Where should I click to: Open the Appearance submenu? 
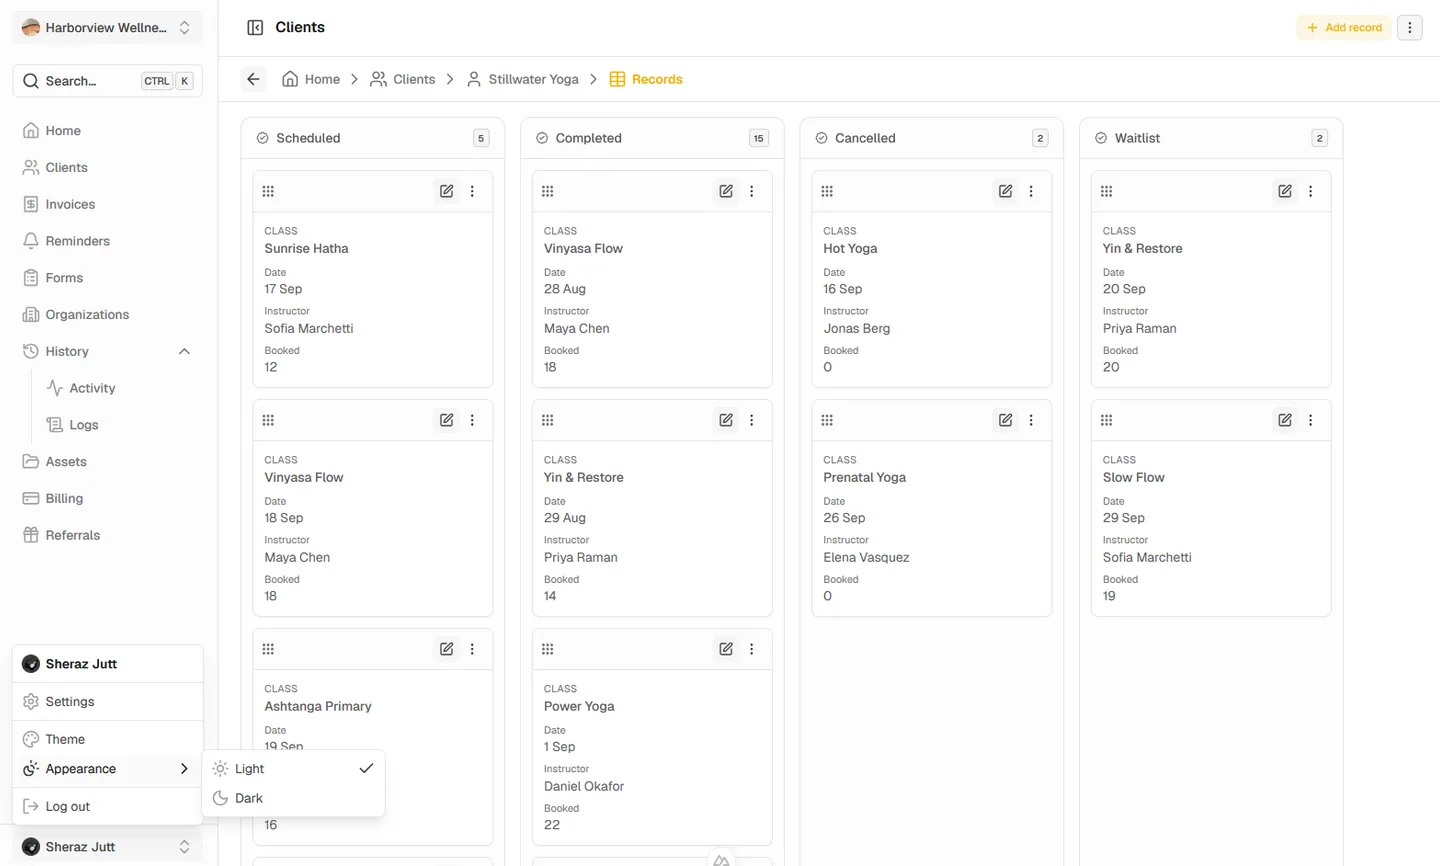(x=107, y=769)
